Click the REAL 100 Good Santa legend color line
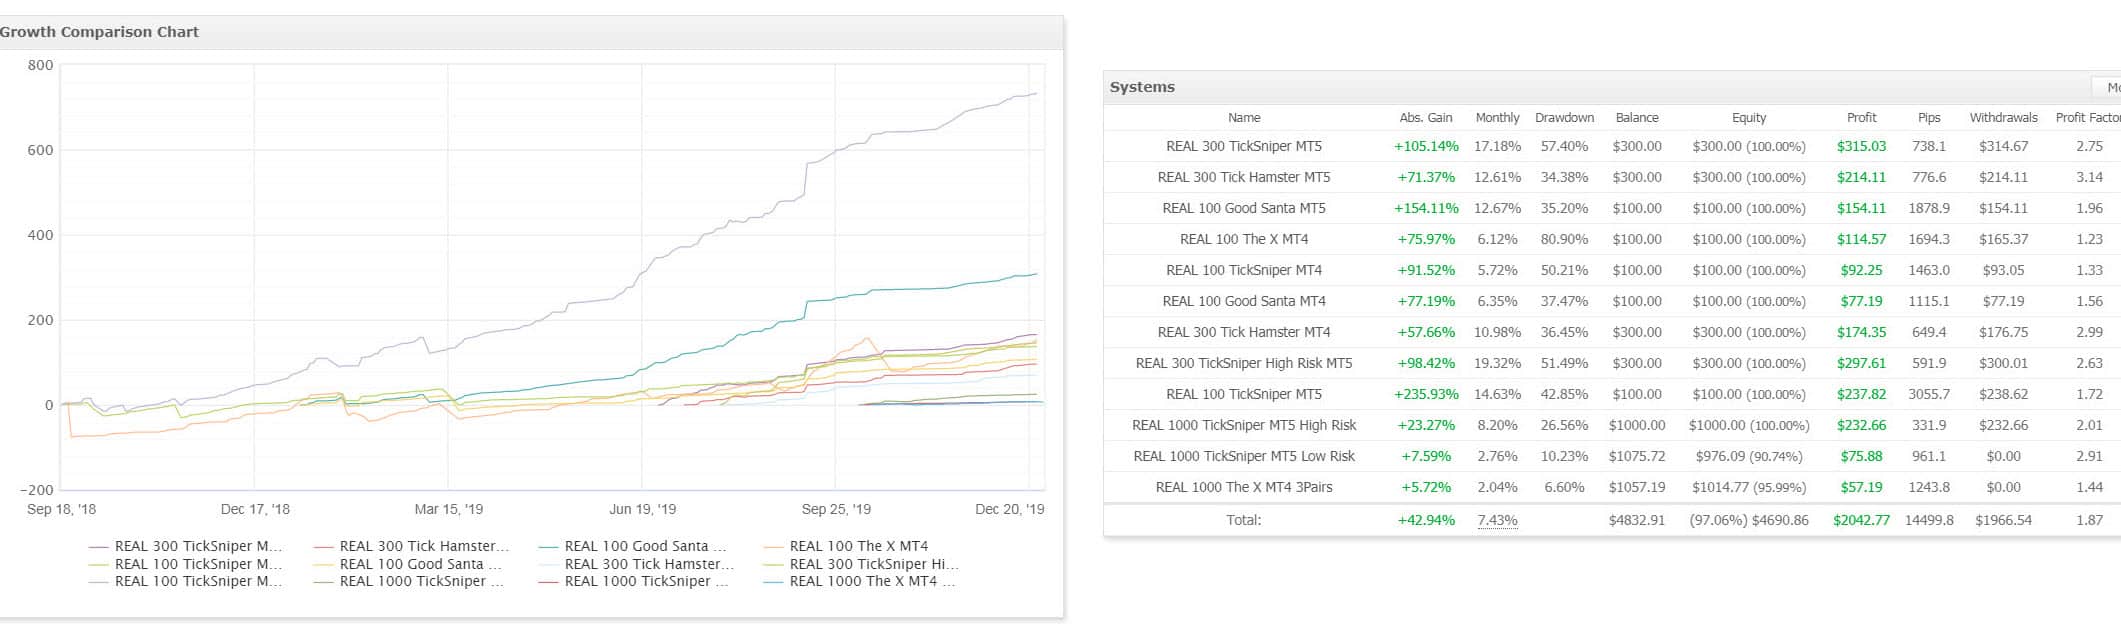This screenshot has height=627, width=2121. 548,547
